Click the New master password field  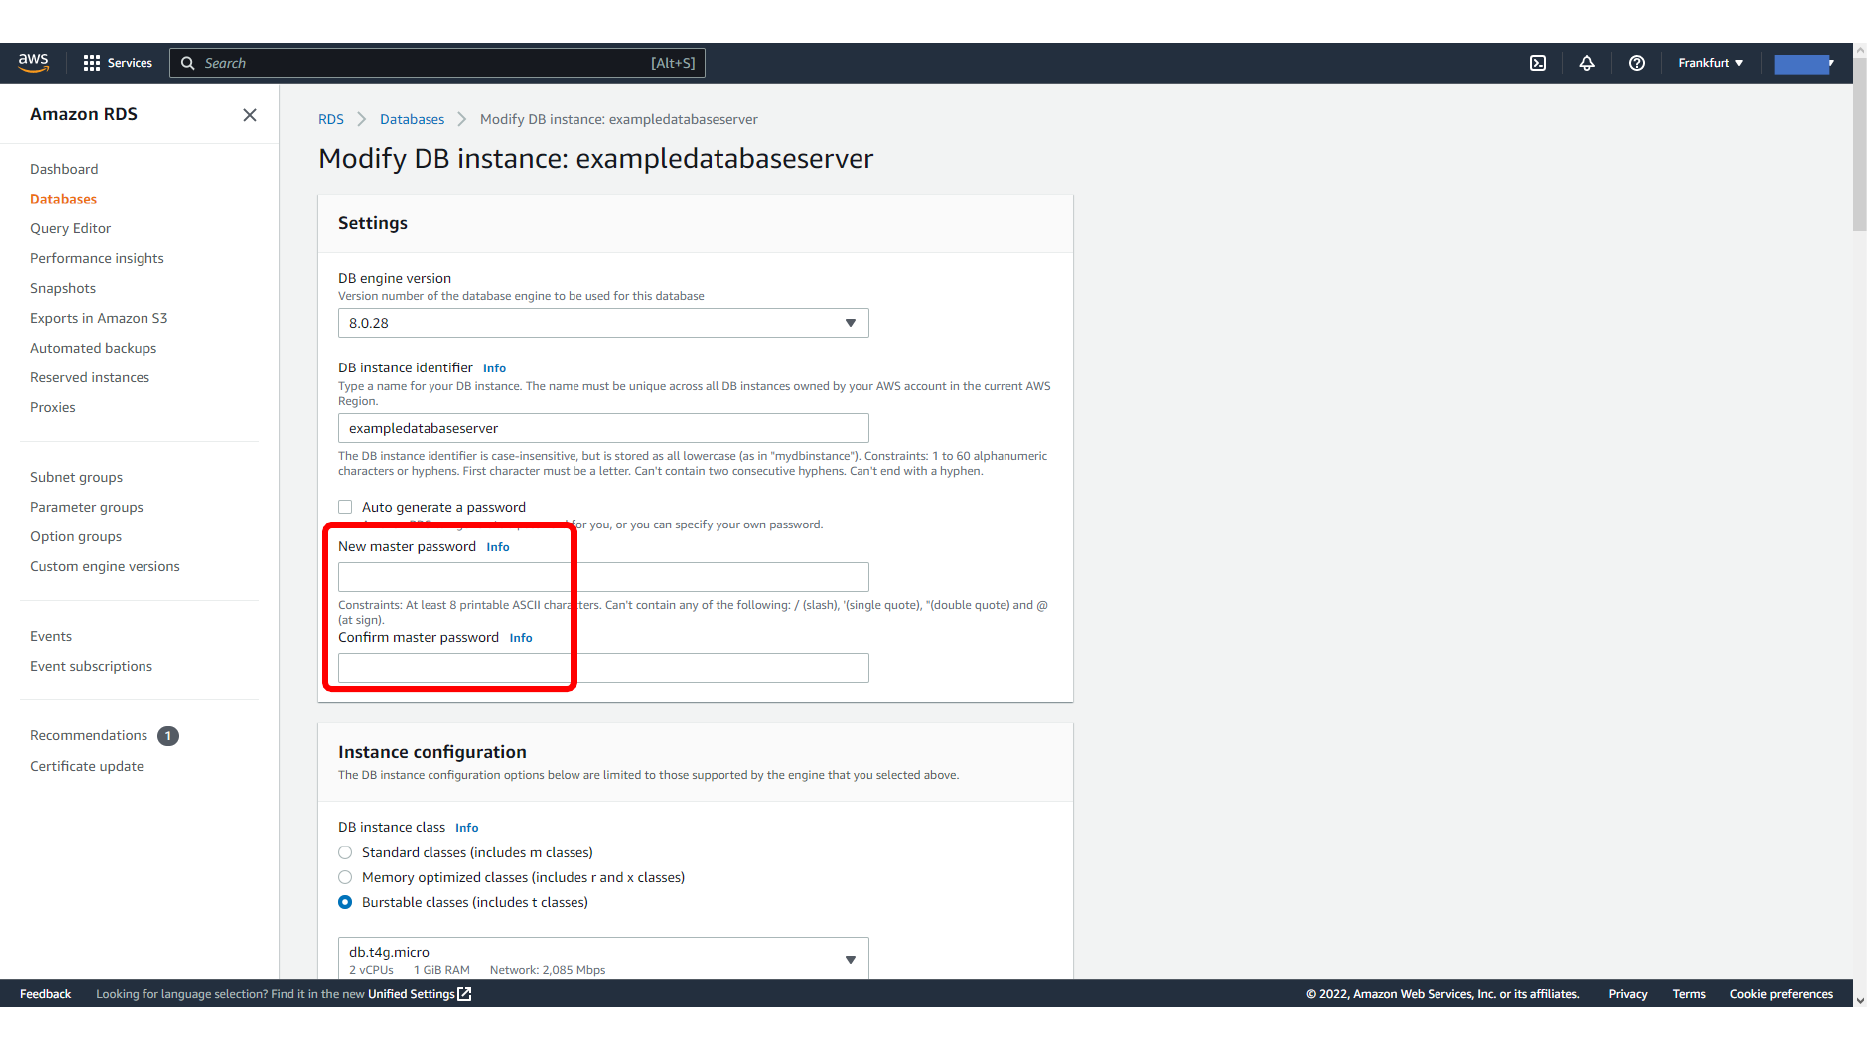tap(603, 577)
